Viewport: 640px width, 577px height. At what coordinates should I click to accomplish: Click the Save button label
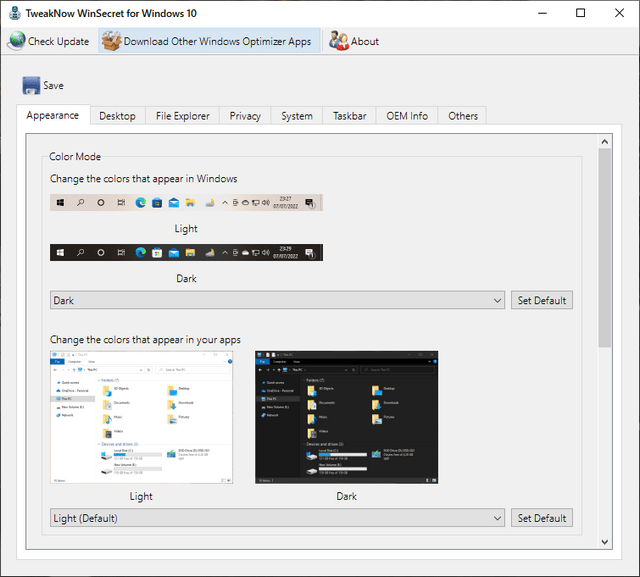(x=53, y=85)
